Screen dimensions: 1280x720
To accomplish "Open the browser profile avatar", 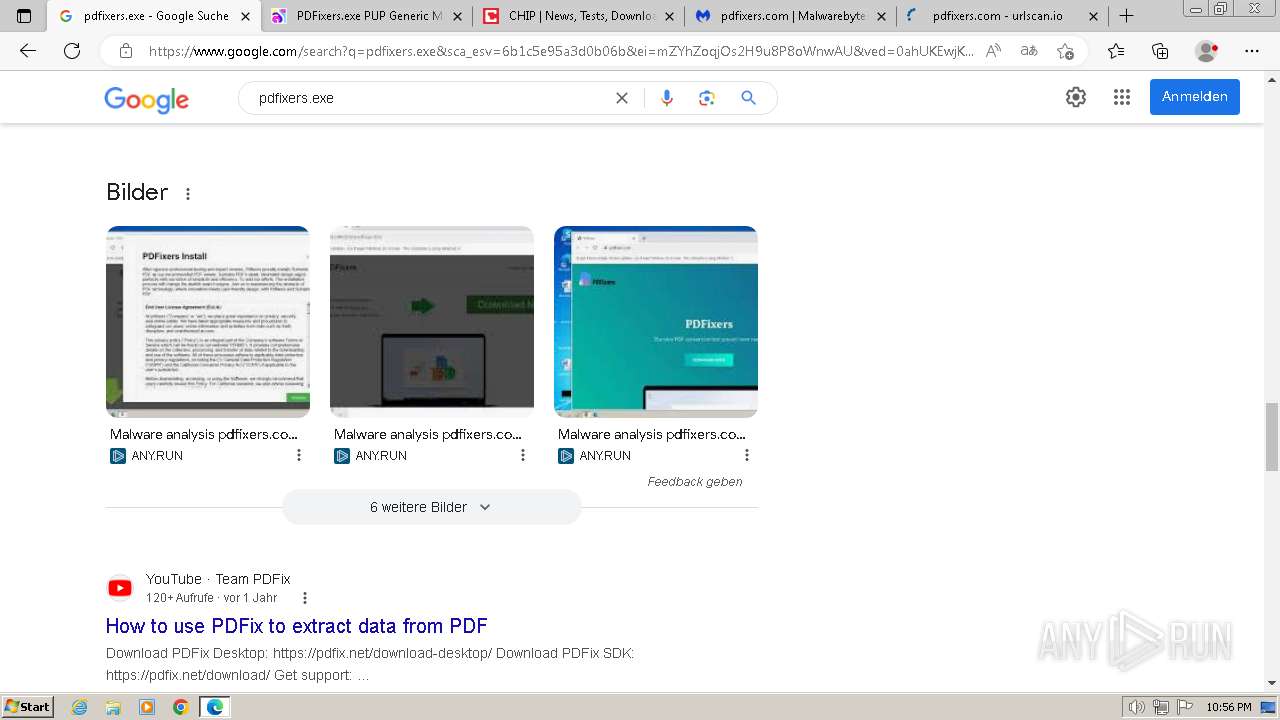I will tap(1207, 51).
